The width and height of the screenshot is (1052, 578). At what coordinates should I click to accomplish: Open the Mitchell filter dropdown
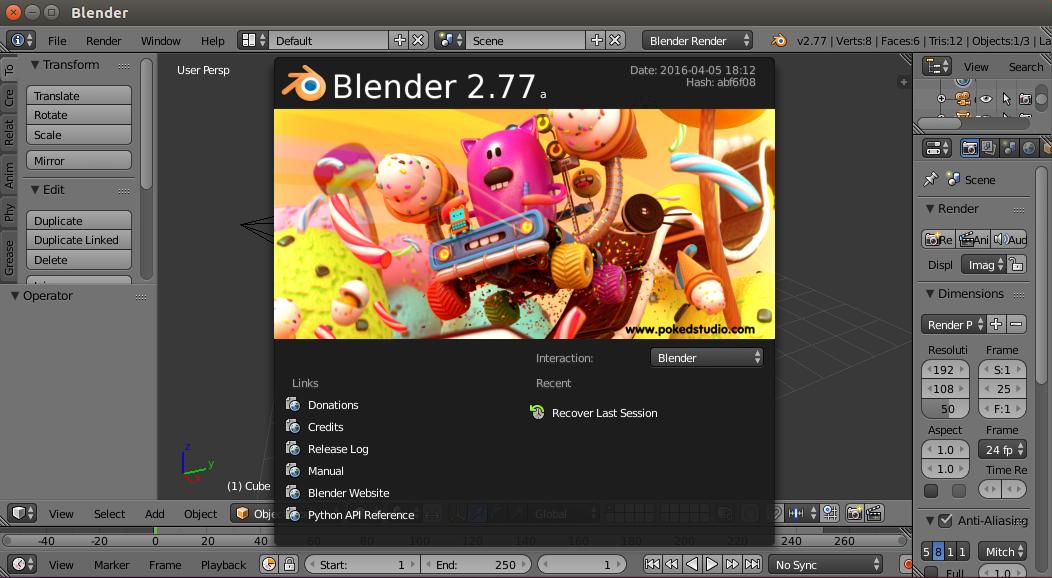coord(1002,552)
